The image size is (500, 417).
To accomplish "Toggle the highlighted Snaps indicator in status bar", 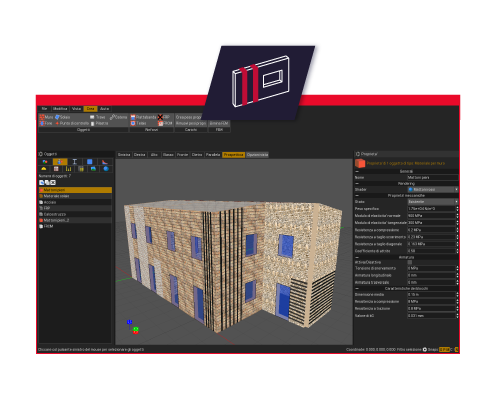I will coord(444,349).
